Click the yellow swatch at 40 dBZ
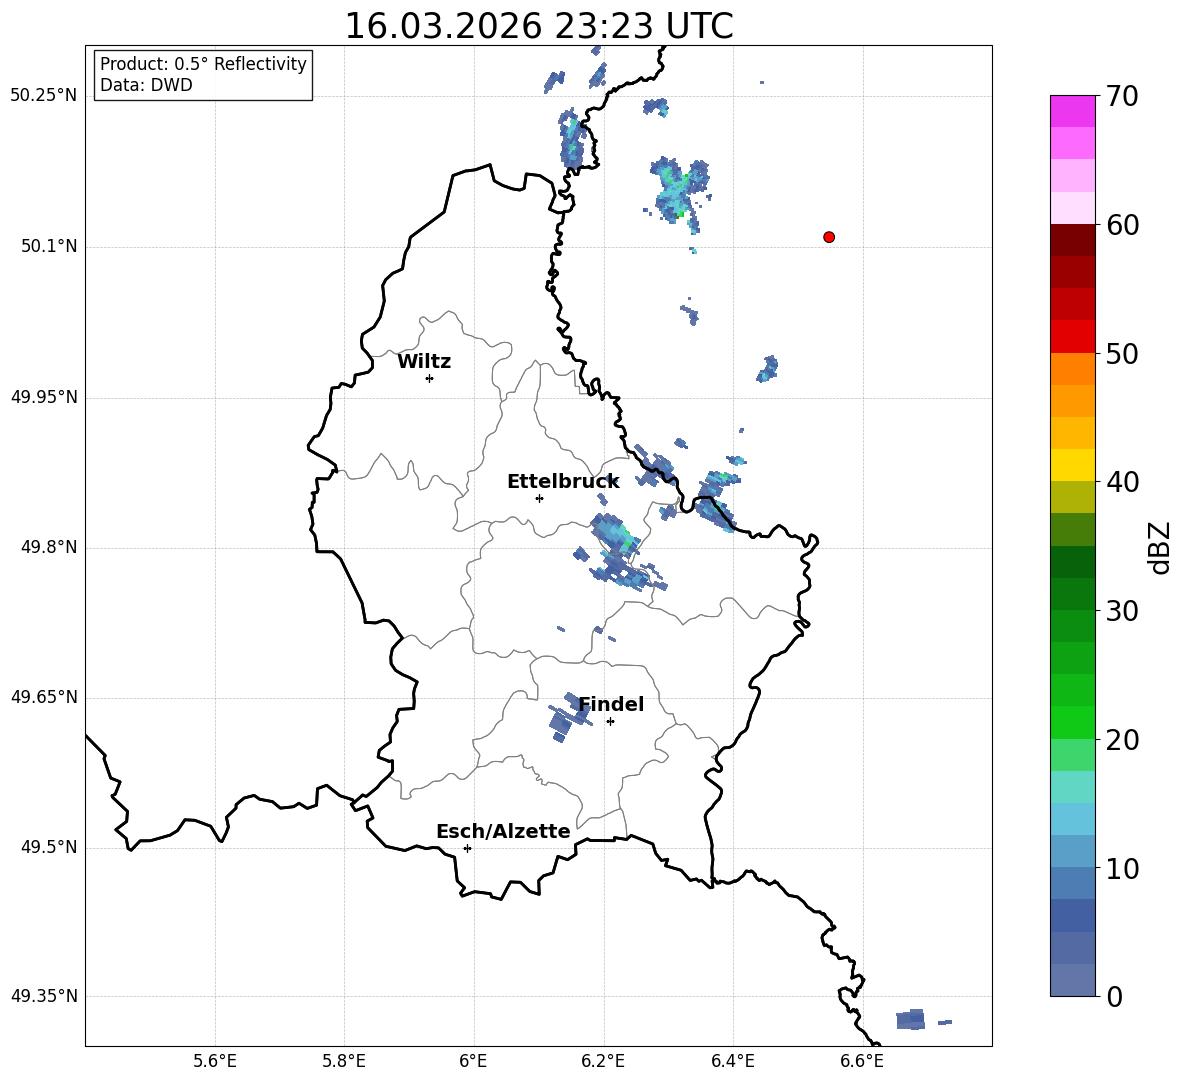 [x=1073, y=465]
